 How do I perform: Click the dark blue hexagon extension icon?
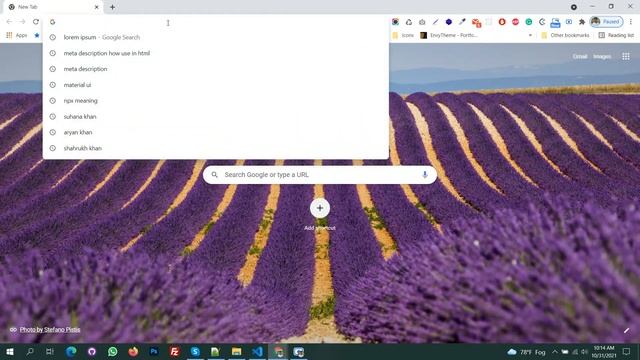click(x=449, y=22)
